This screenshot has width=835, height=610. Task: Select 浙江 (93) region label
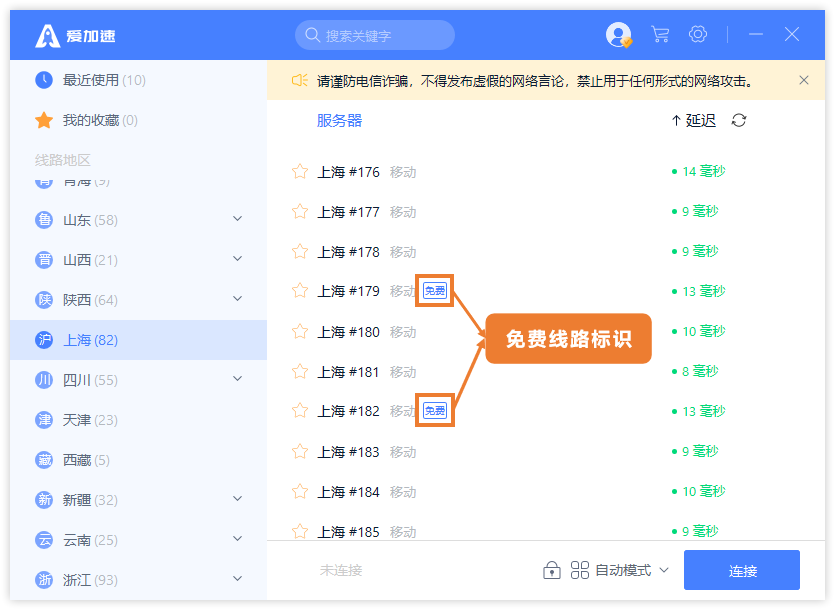pos(90,580)
